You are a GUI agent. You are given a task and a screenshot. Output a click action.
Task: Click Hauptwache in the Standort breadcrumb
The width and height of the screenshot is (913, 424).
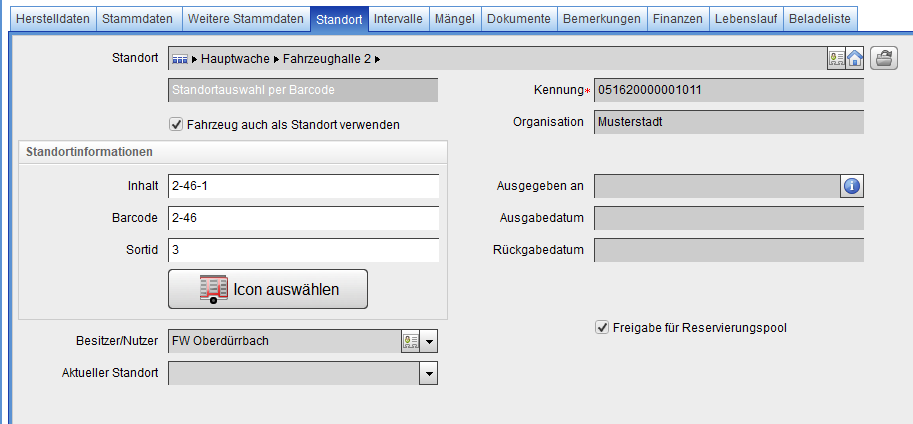click(x=228, y=60)
